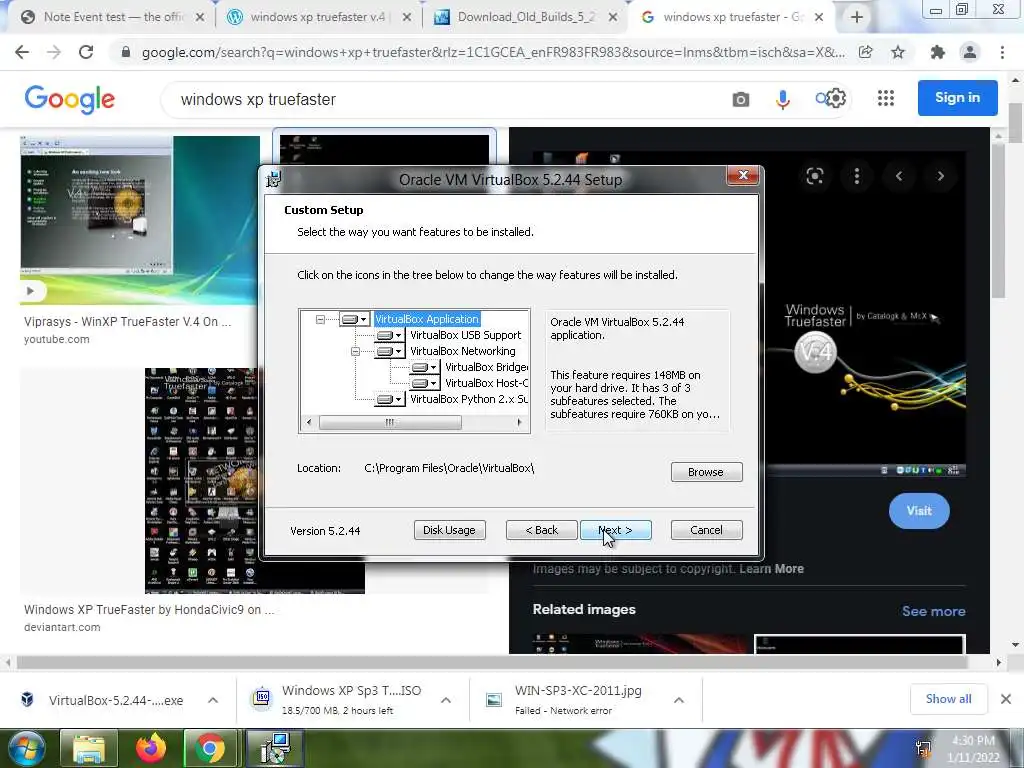The height and width of the screenshot is (768, 1024).
Task: Close the downloads bar
Action: pyautogui.click(x=1006, y=699)
